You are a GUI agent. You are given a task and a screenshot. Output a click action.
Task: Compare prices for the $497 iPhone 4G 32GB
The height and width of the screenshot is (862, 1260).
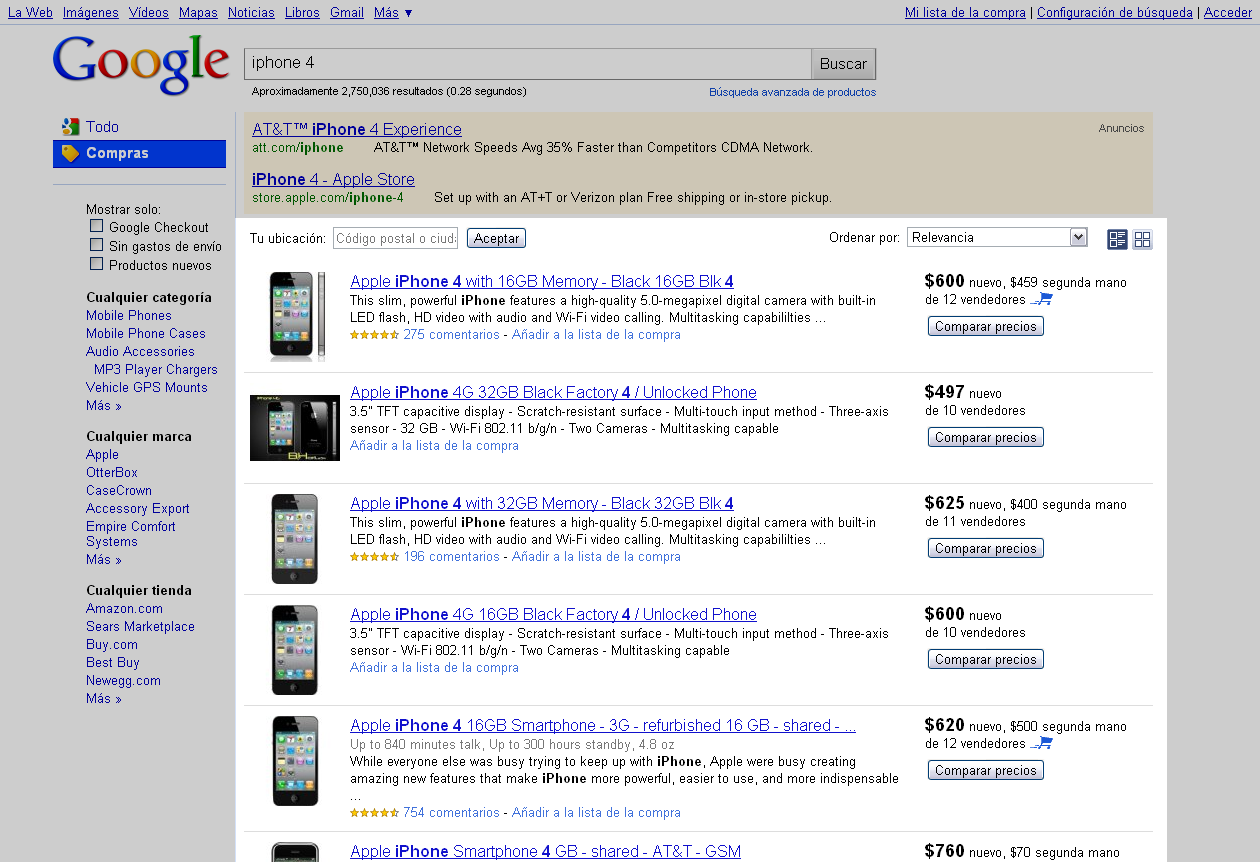click(985, 437)
